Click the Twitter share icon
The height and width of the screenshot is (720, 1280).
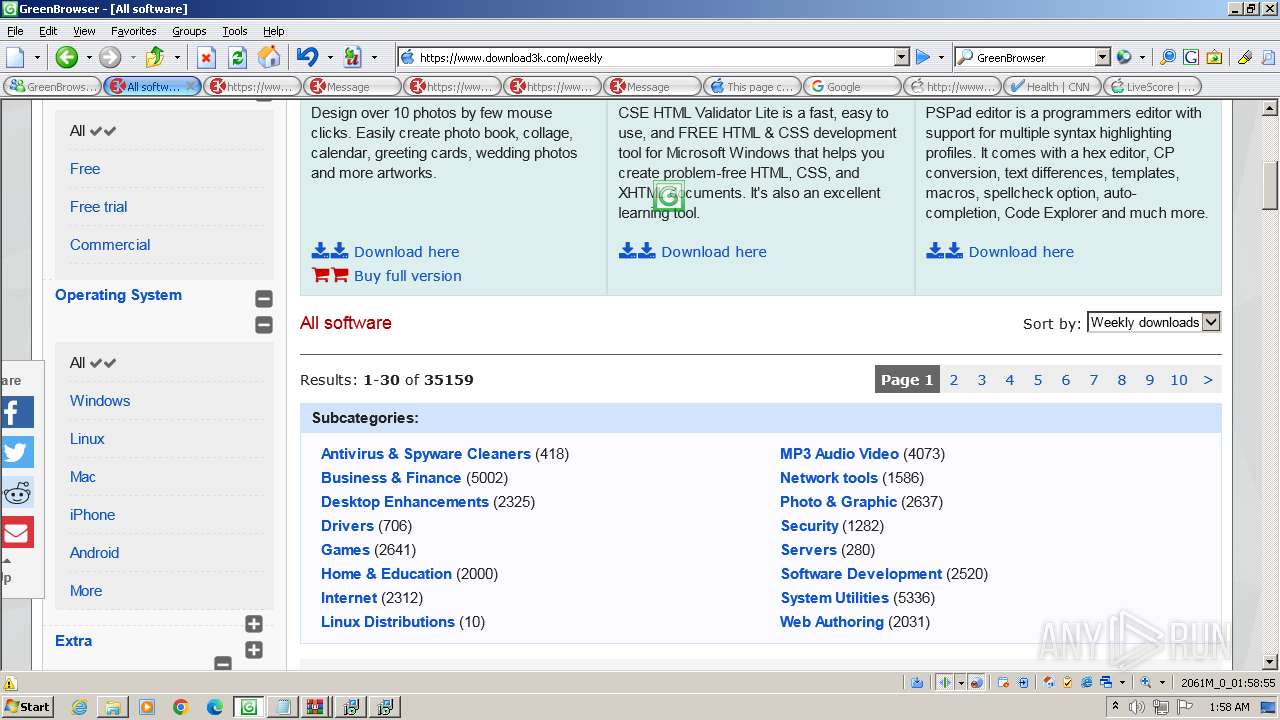[x=16, y=452]
